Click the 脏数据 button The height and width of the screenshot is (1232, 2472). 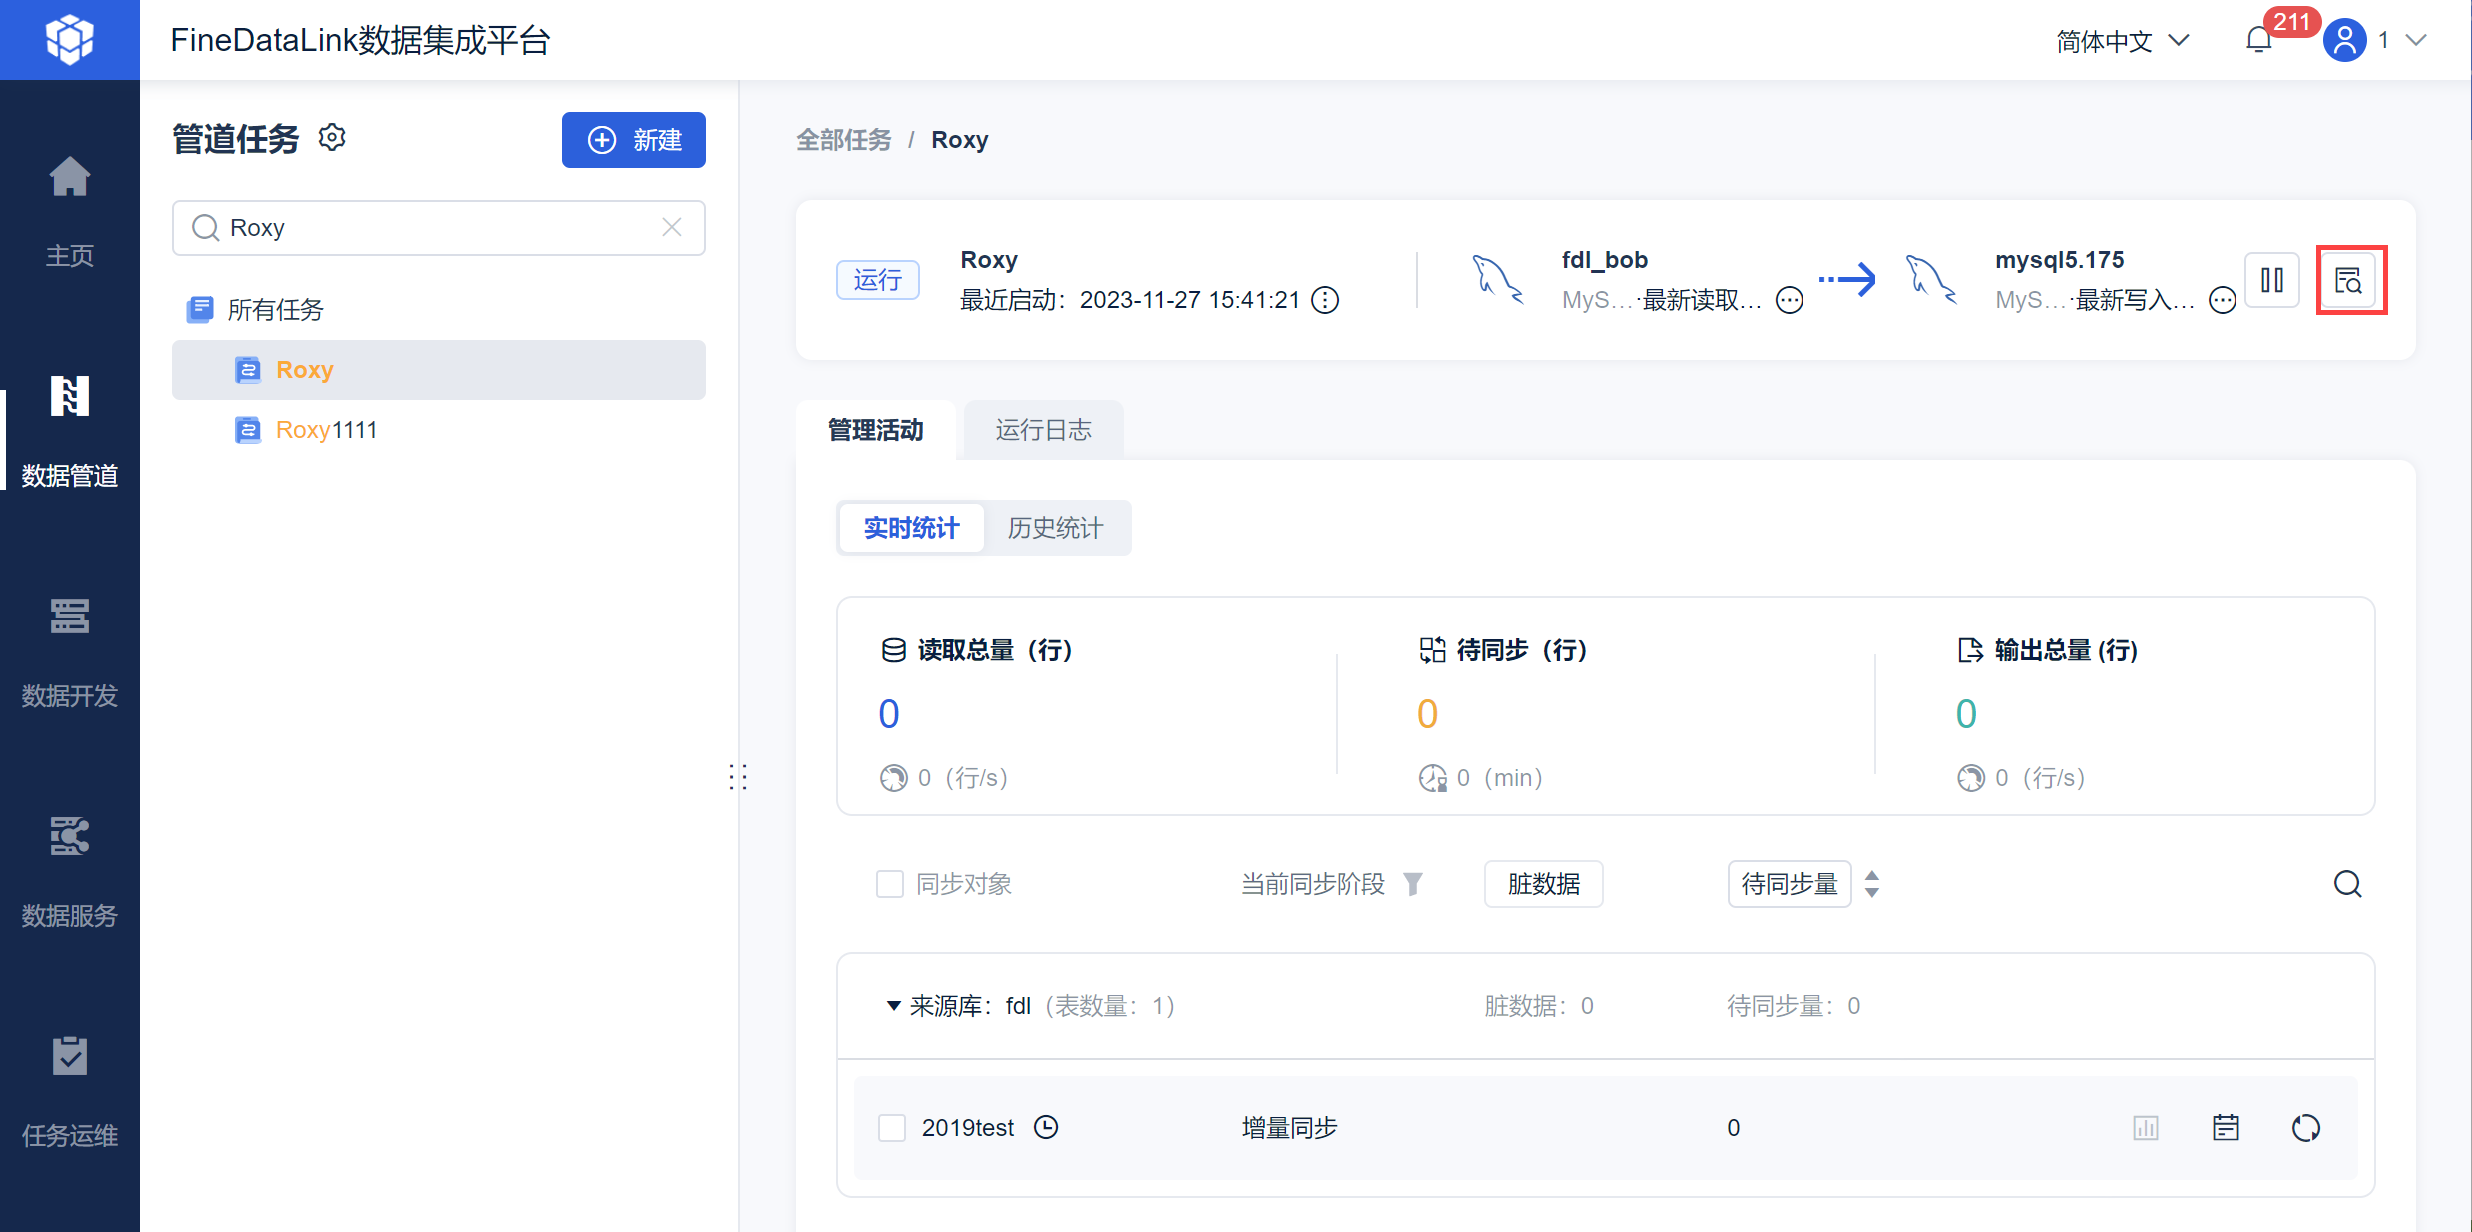coord(1543,884)
